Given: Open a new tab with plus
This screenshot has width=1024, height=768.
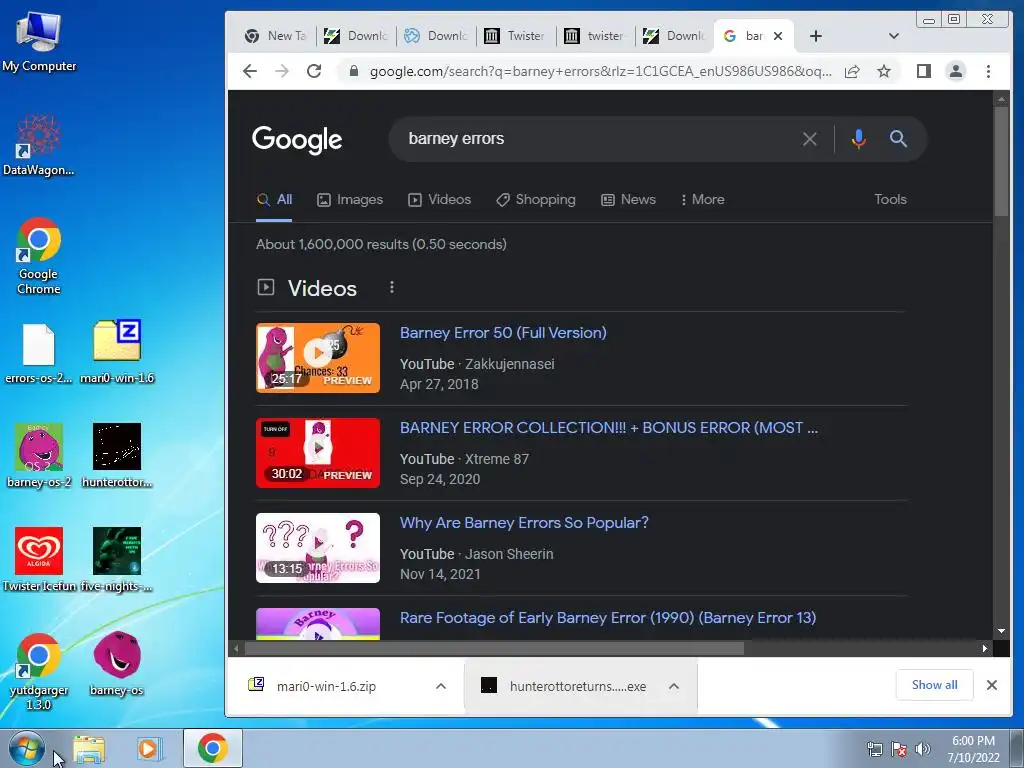Looking at the screenshot, I should point(815,36).
